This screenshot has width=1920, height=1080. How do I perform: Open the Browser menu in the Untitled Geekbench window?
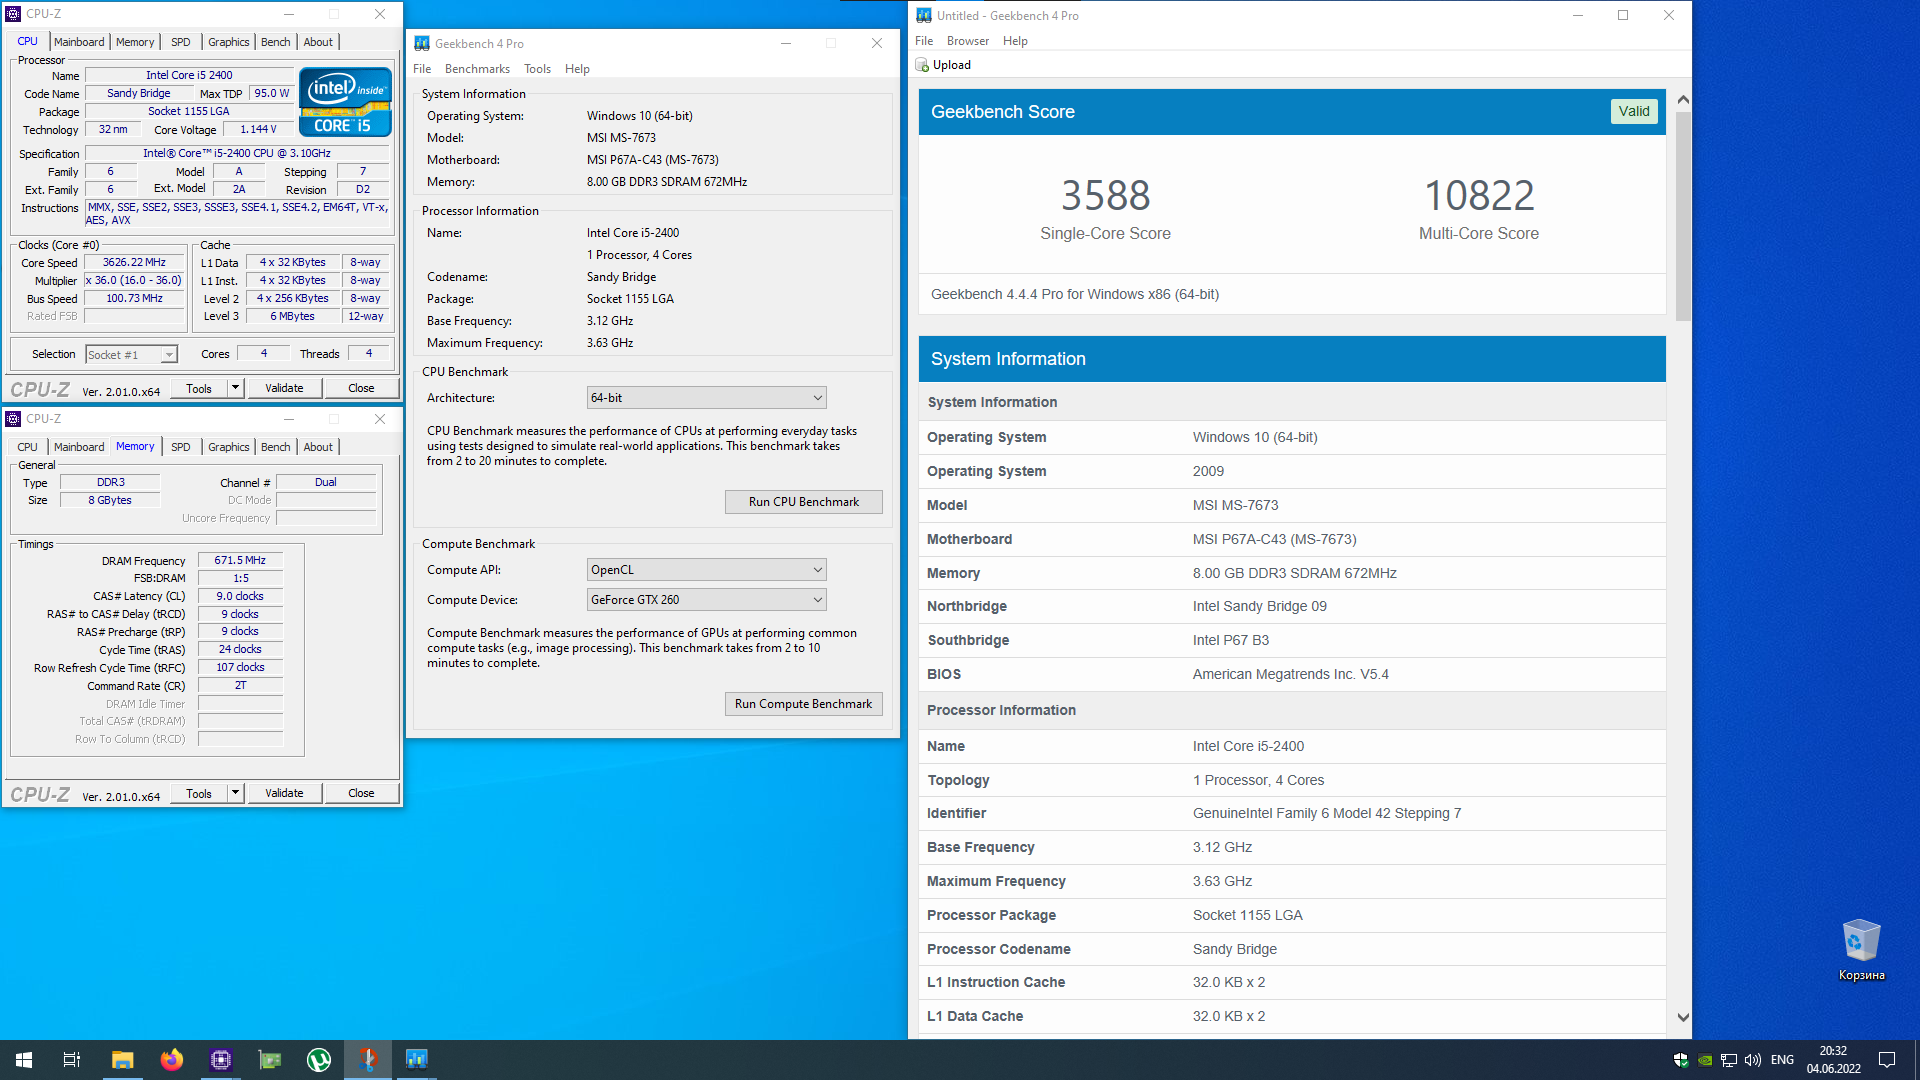[968, 41]
